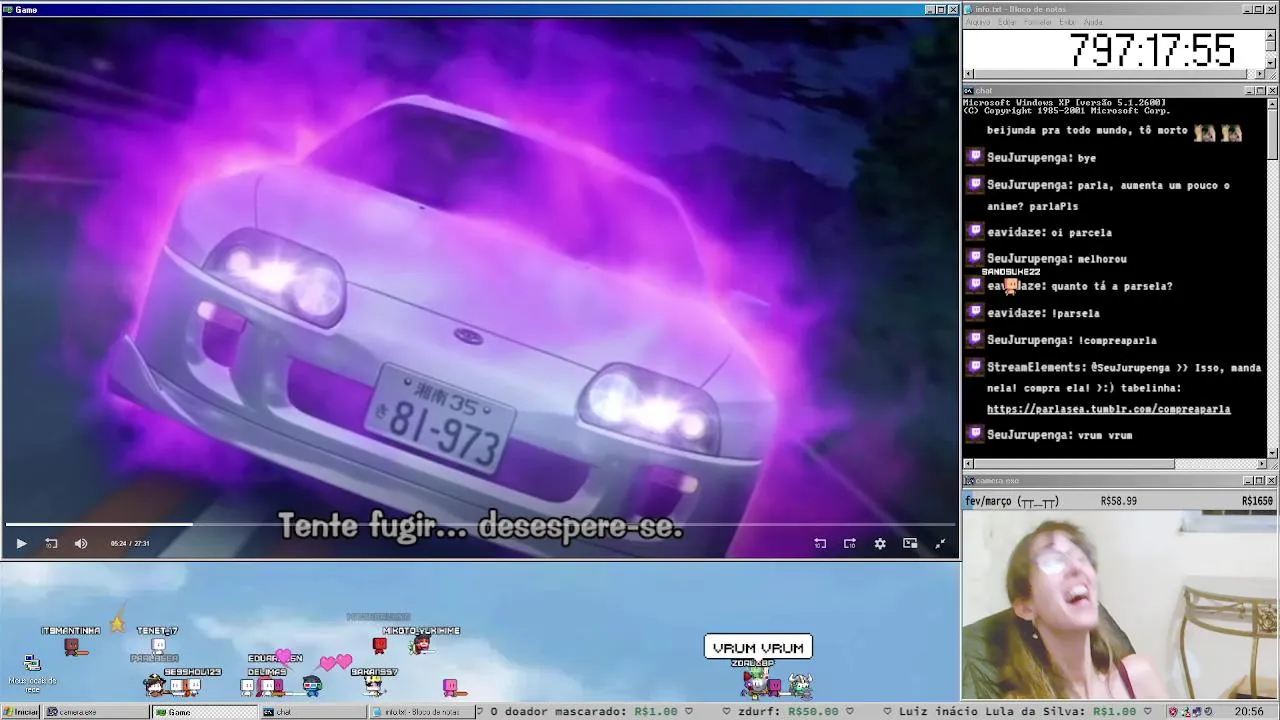
Task: Open Arquivo menu in Bloco de notas
Action: point(978,22)
